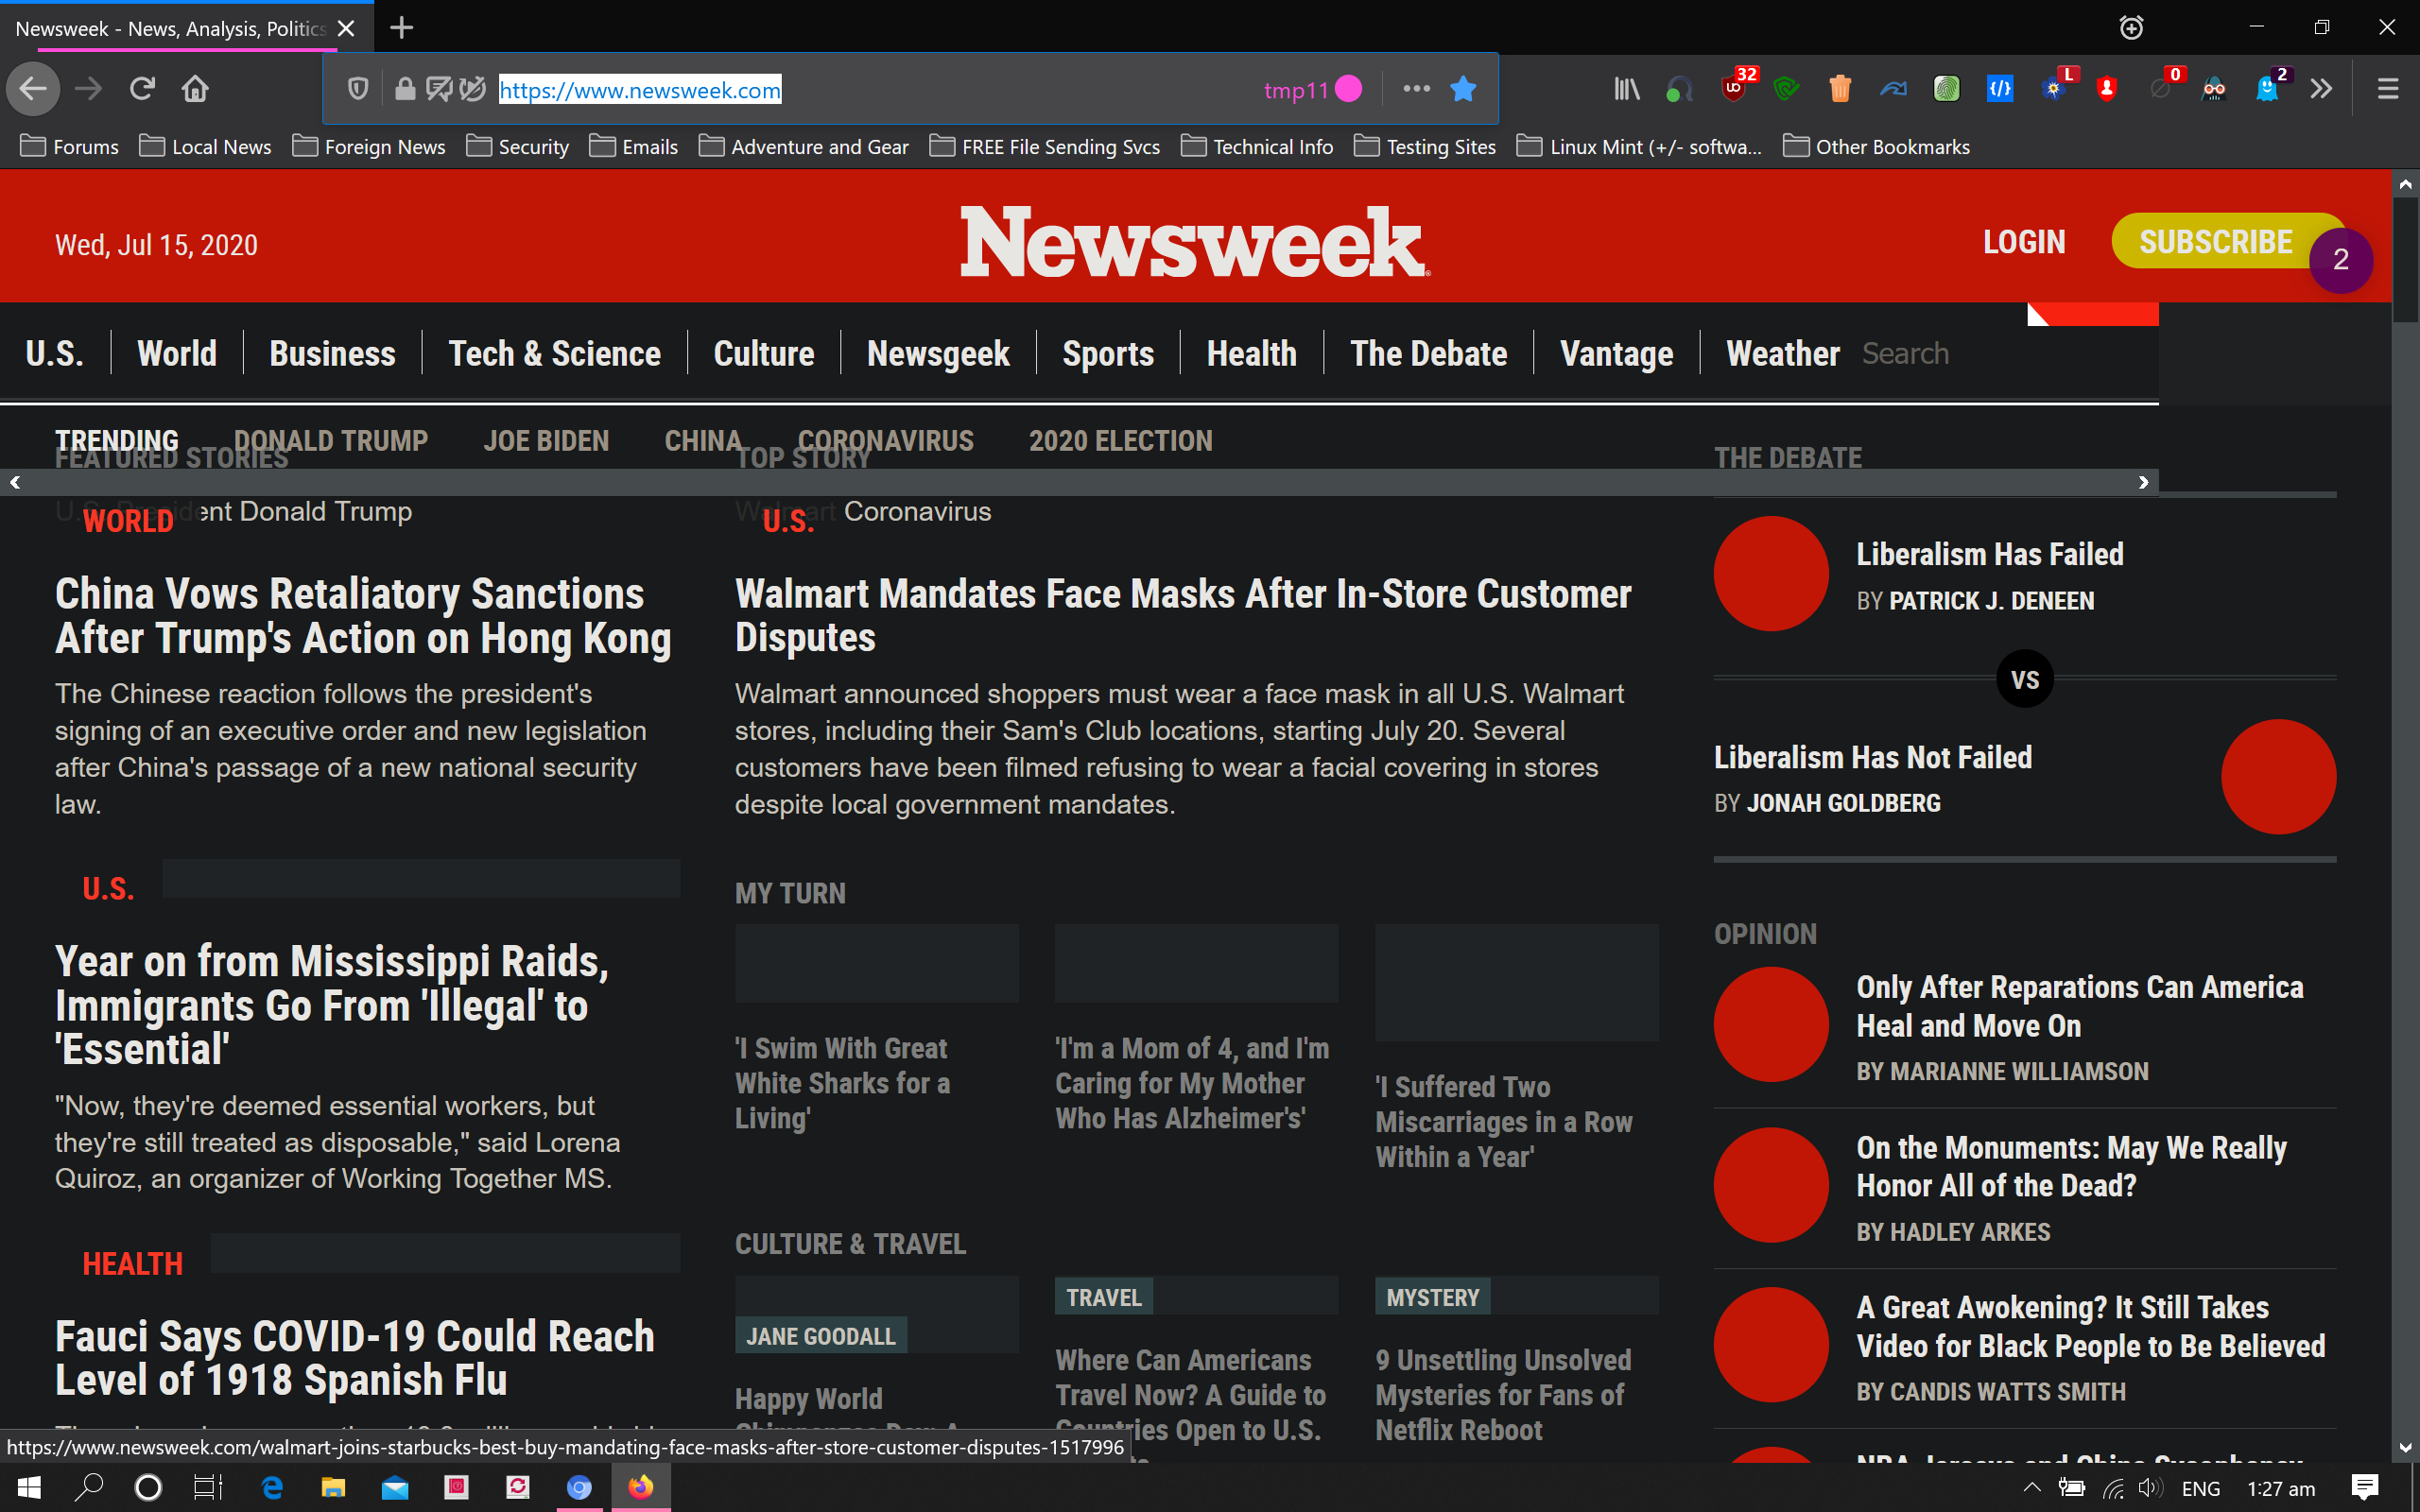Viewport: 2420px width, 1512px height.
Task: Open The Debate navigation section
Action: [1428, 354]
